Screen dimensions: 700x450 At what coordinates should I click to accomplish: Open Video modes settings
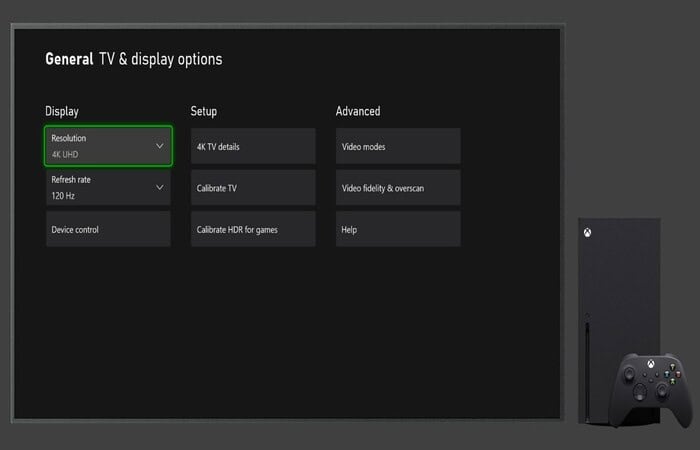(398, 146)
